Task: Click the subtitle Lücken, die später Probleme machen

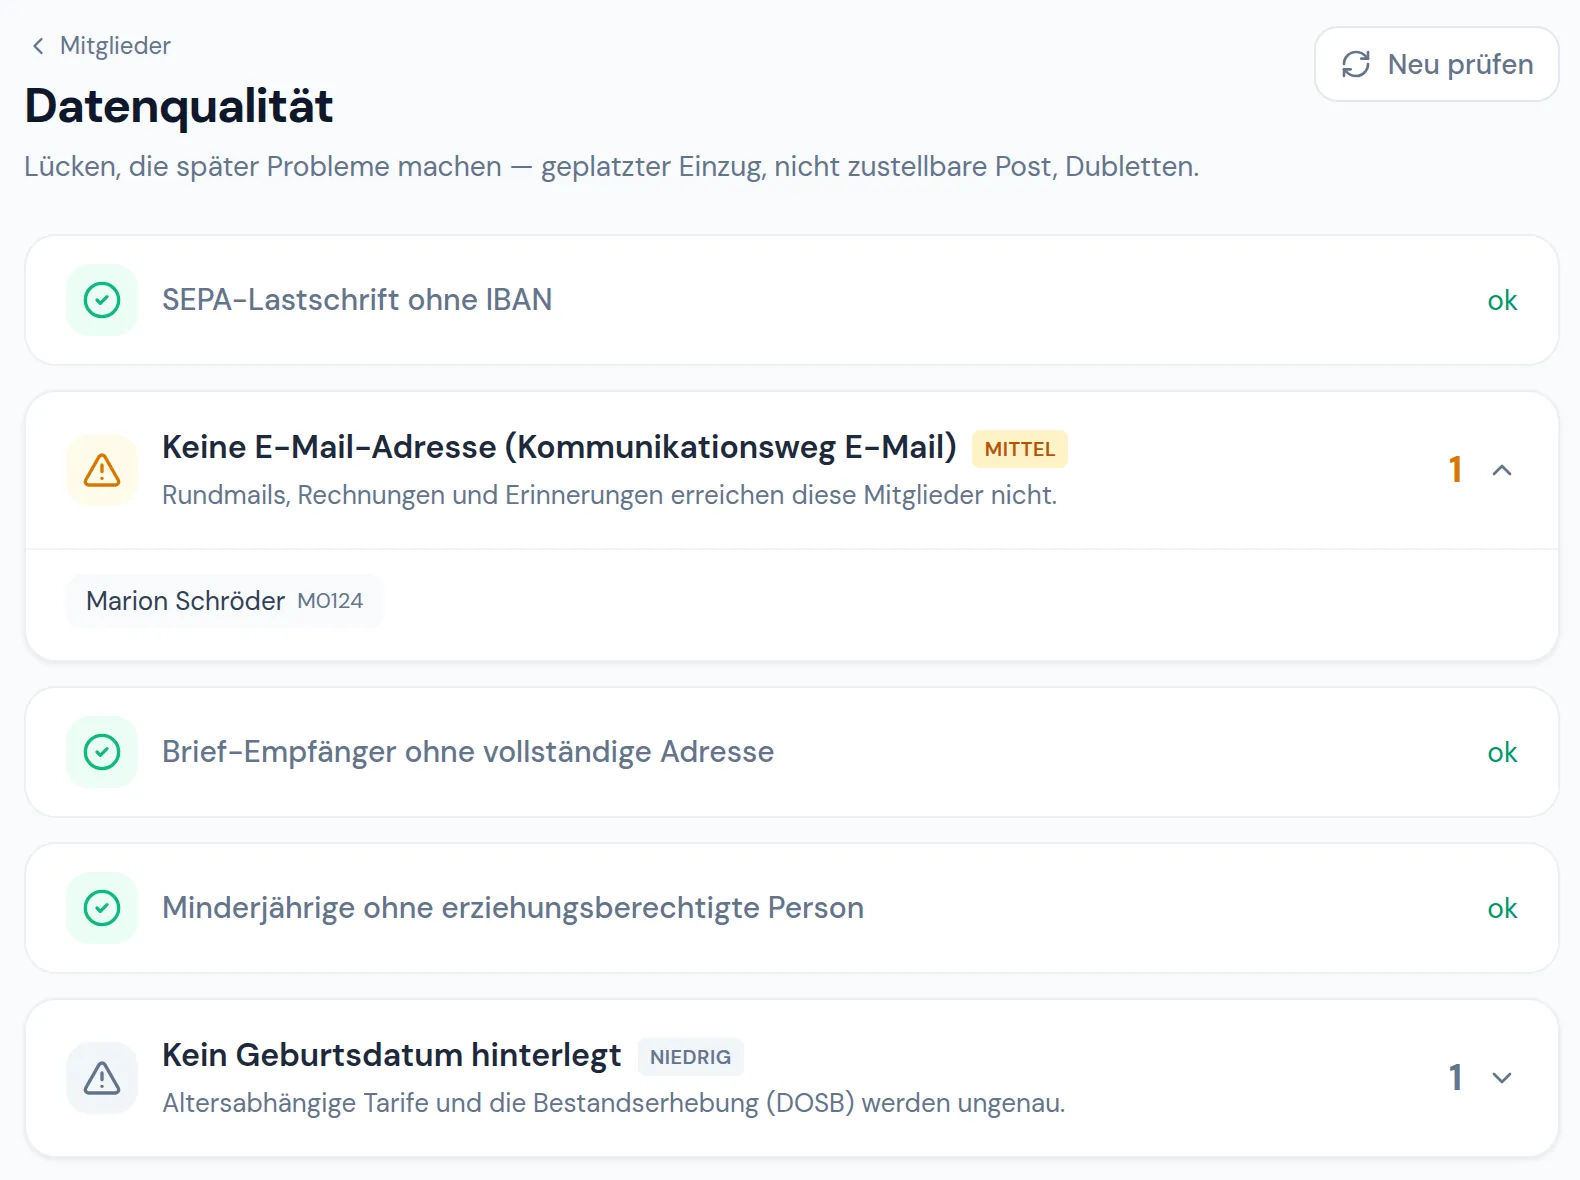Action: coord(263,166)
